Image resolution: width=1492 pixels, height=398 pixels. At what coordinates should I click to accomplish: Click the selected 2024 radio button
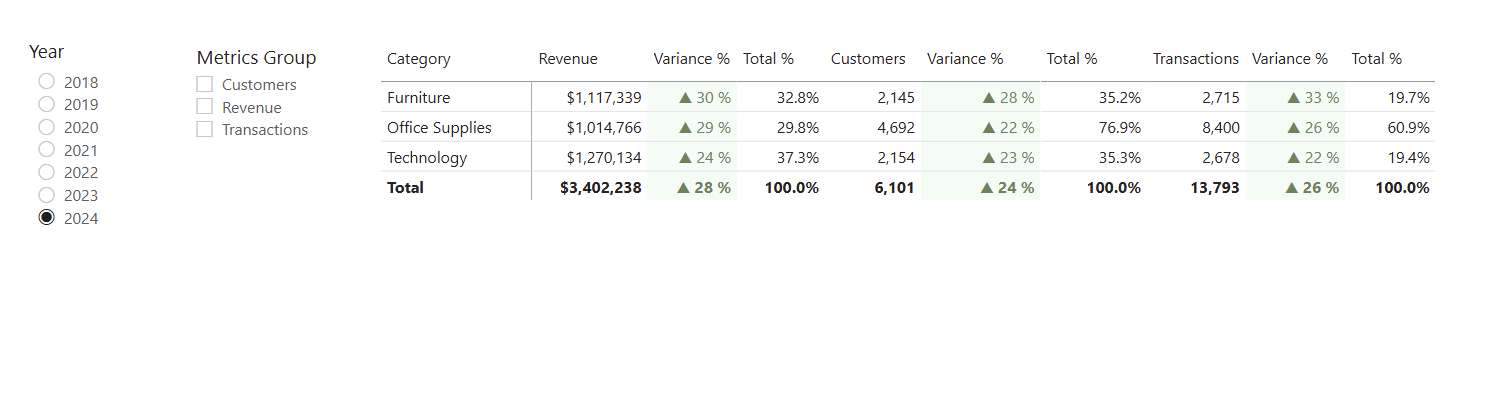tap(46, 218)
